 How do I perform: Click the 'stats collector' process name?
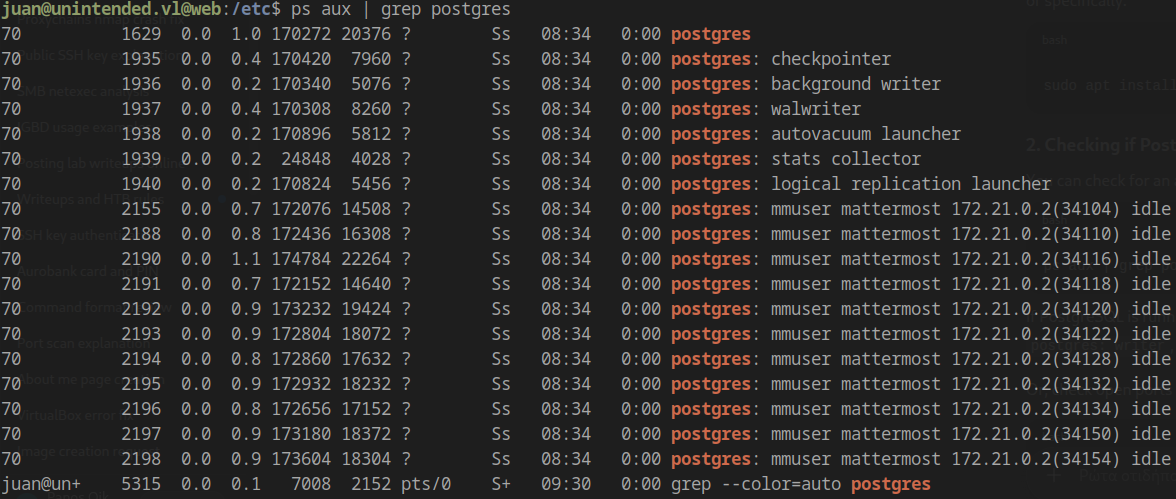846,159
